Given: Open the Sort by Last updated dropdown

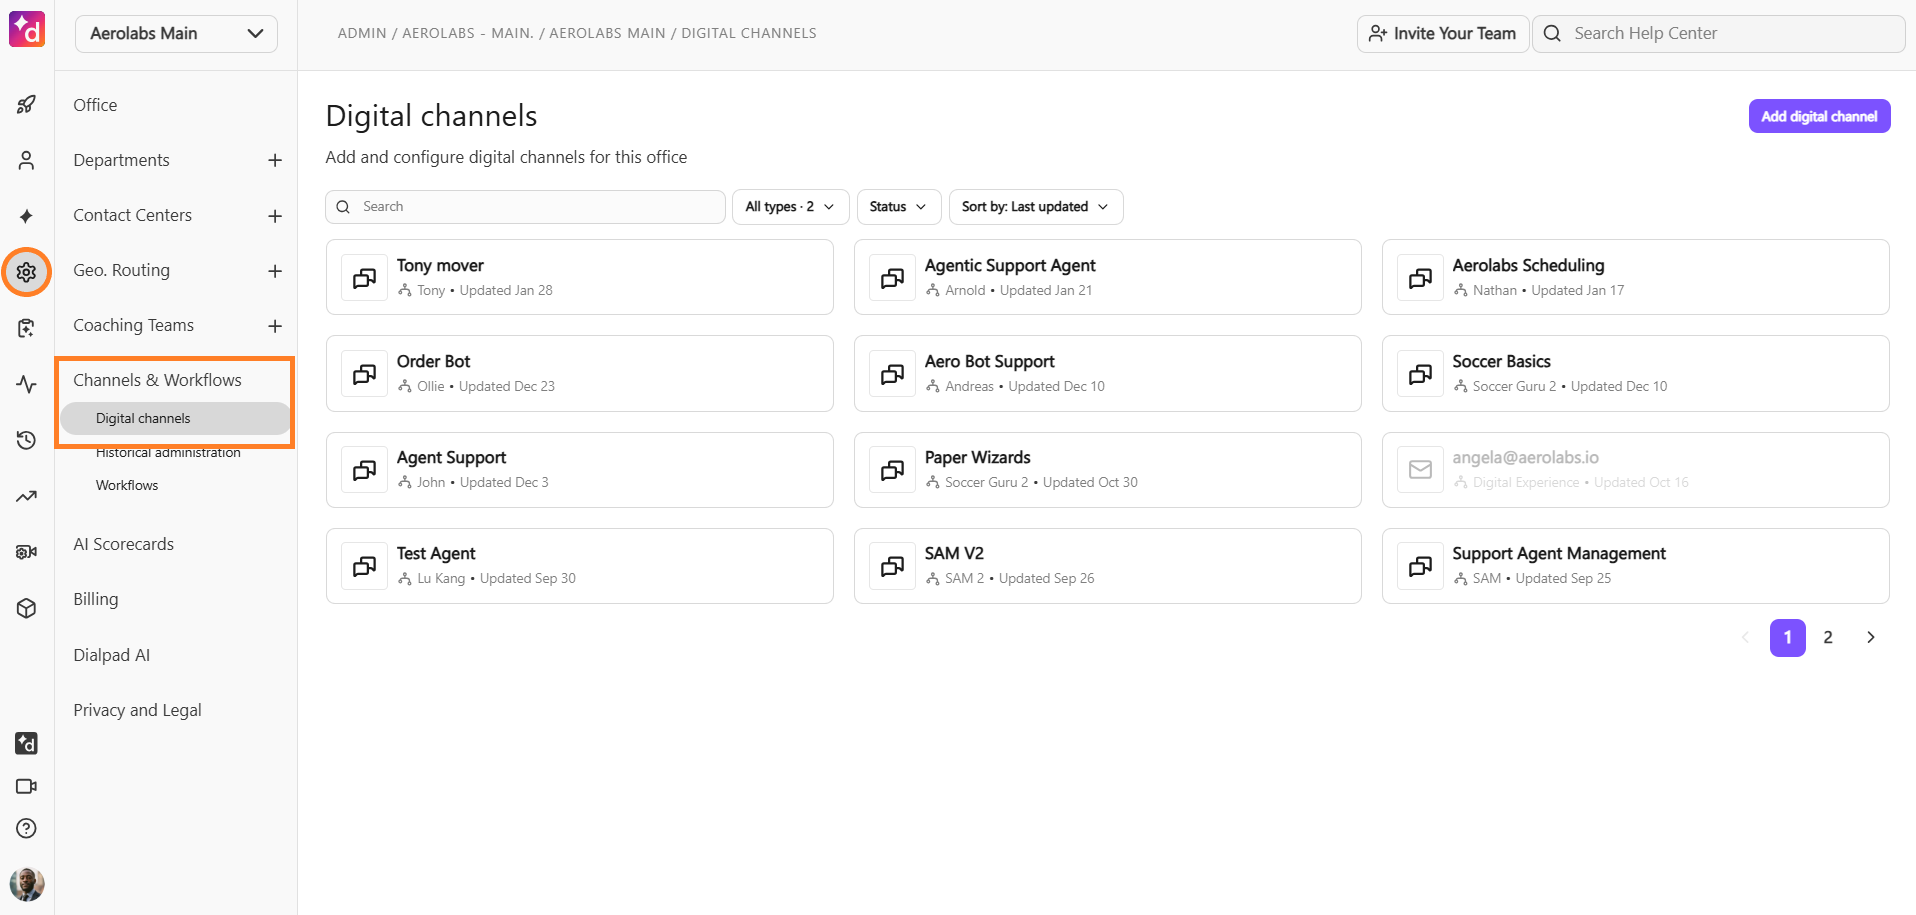Looking at the screenshot, I should pyautogui.click(x=1036, y=207).
